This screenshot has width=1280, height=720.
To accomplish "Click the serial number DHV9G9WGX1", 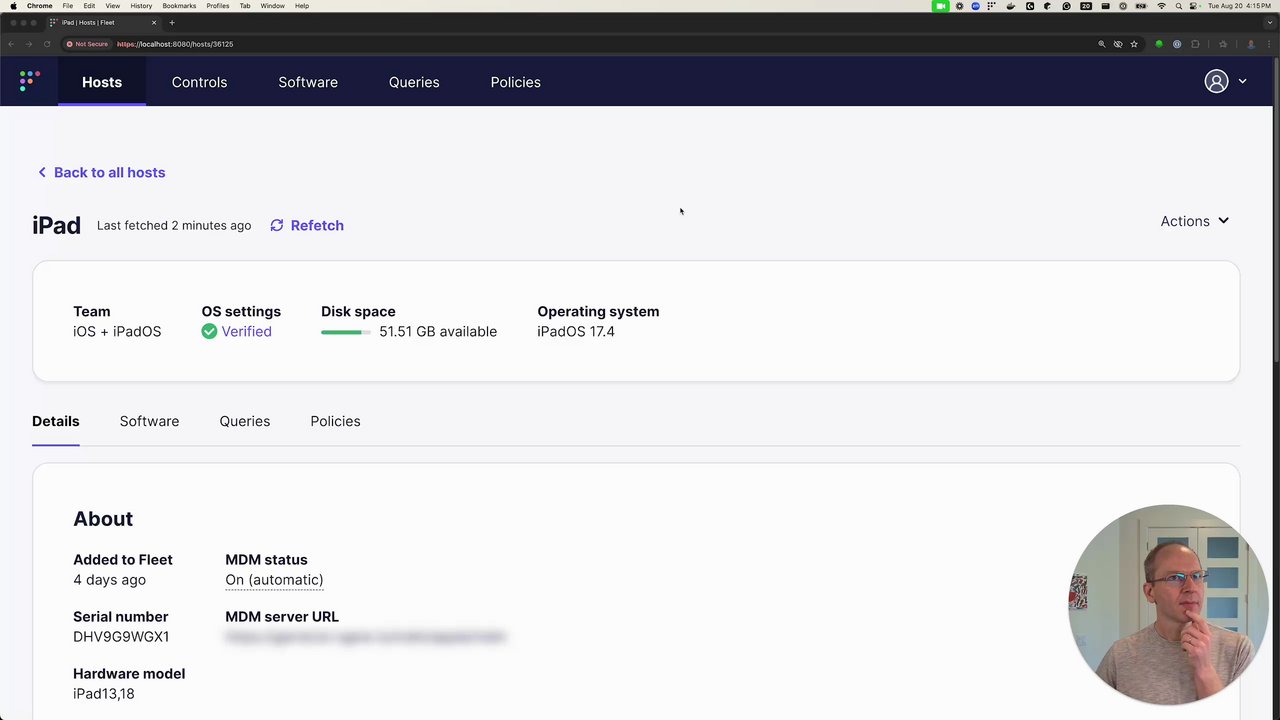I will coord(121,637).
